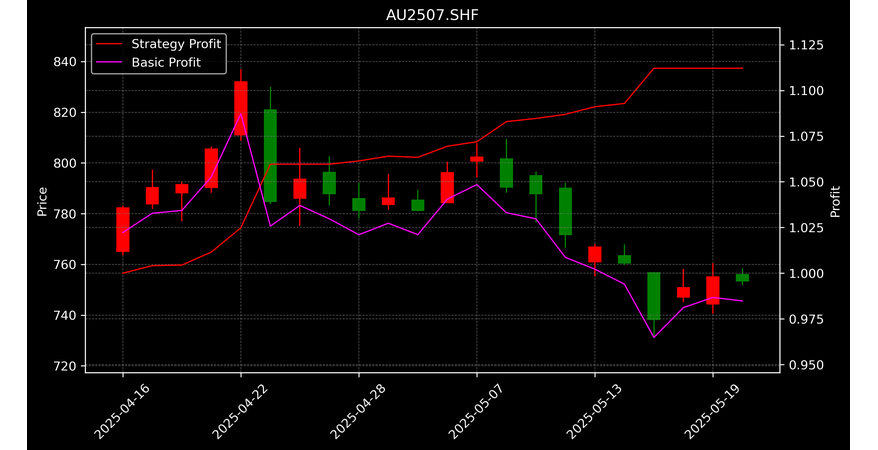Click the 740 price tick label
Screen dimensions: 878x450
pos(65,316)
